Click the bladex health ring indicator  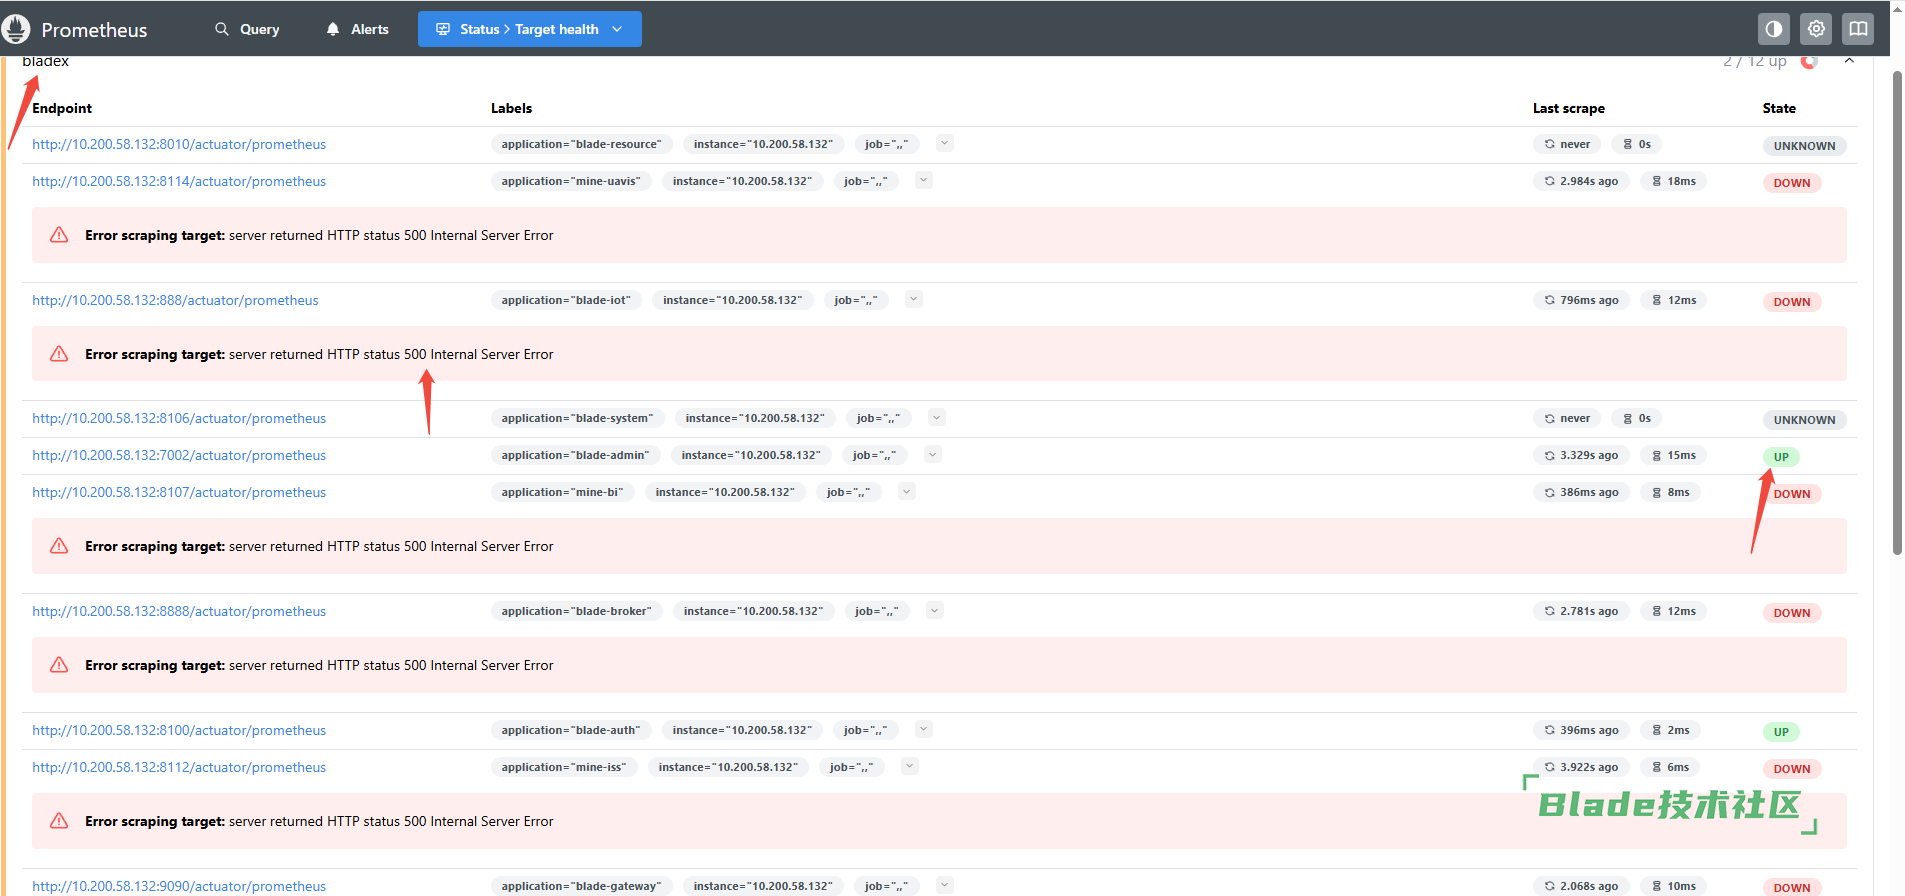tap(1809, 62)
